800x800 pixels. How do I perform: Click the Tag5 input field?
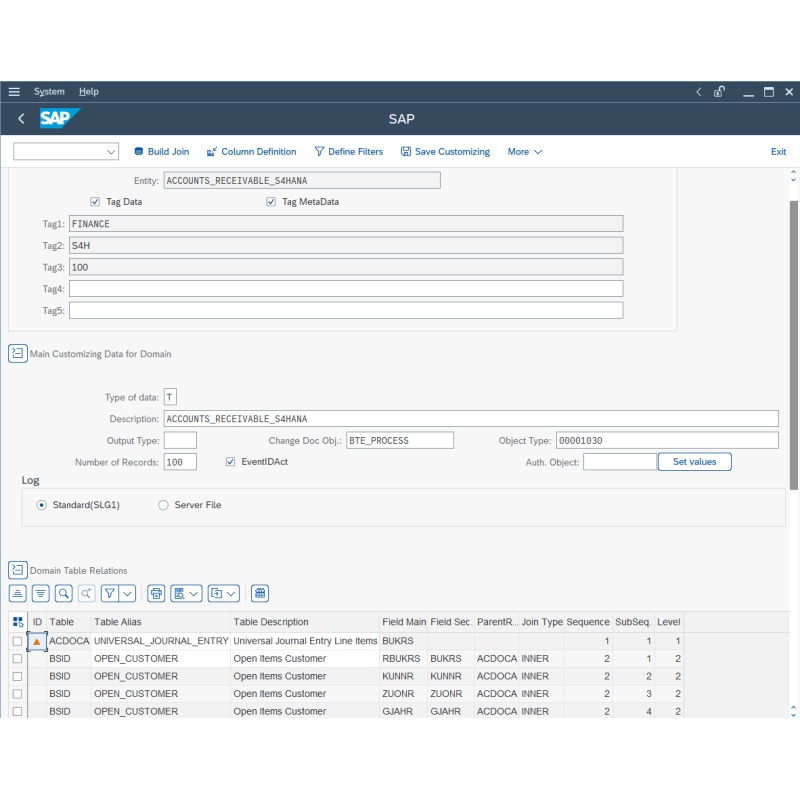pyautogui.click(x=346, y=310)
